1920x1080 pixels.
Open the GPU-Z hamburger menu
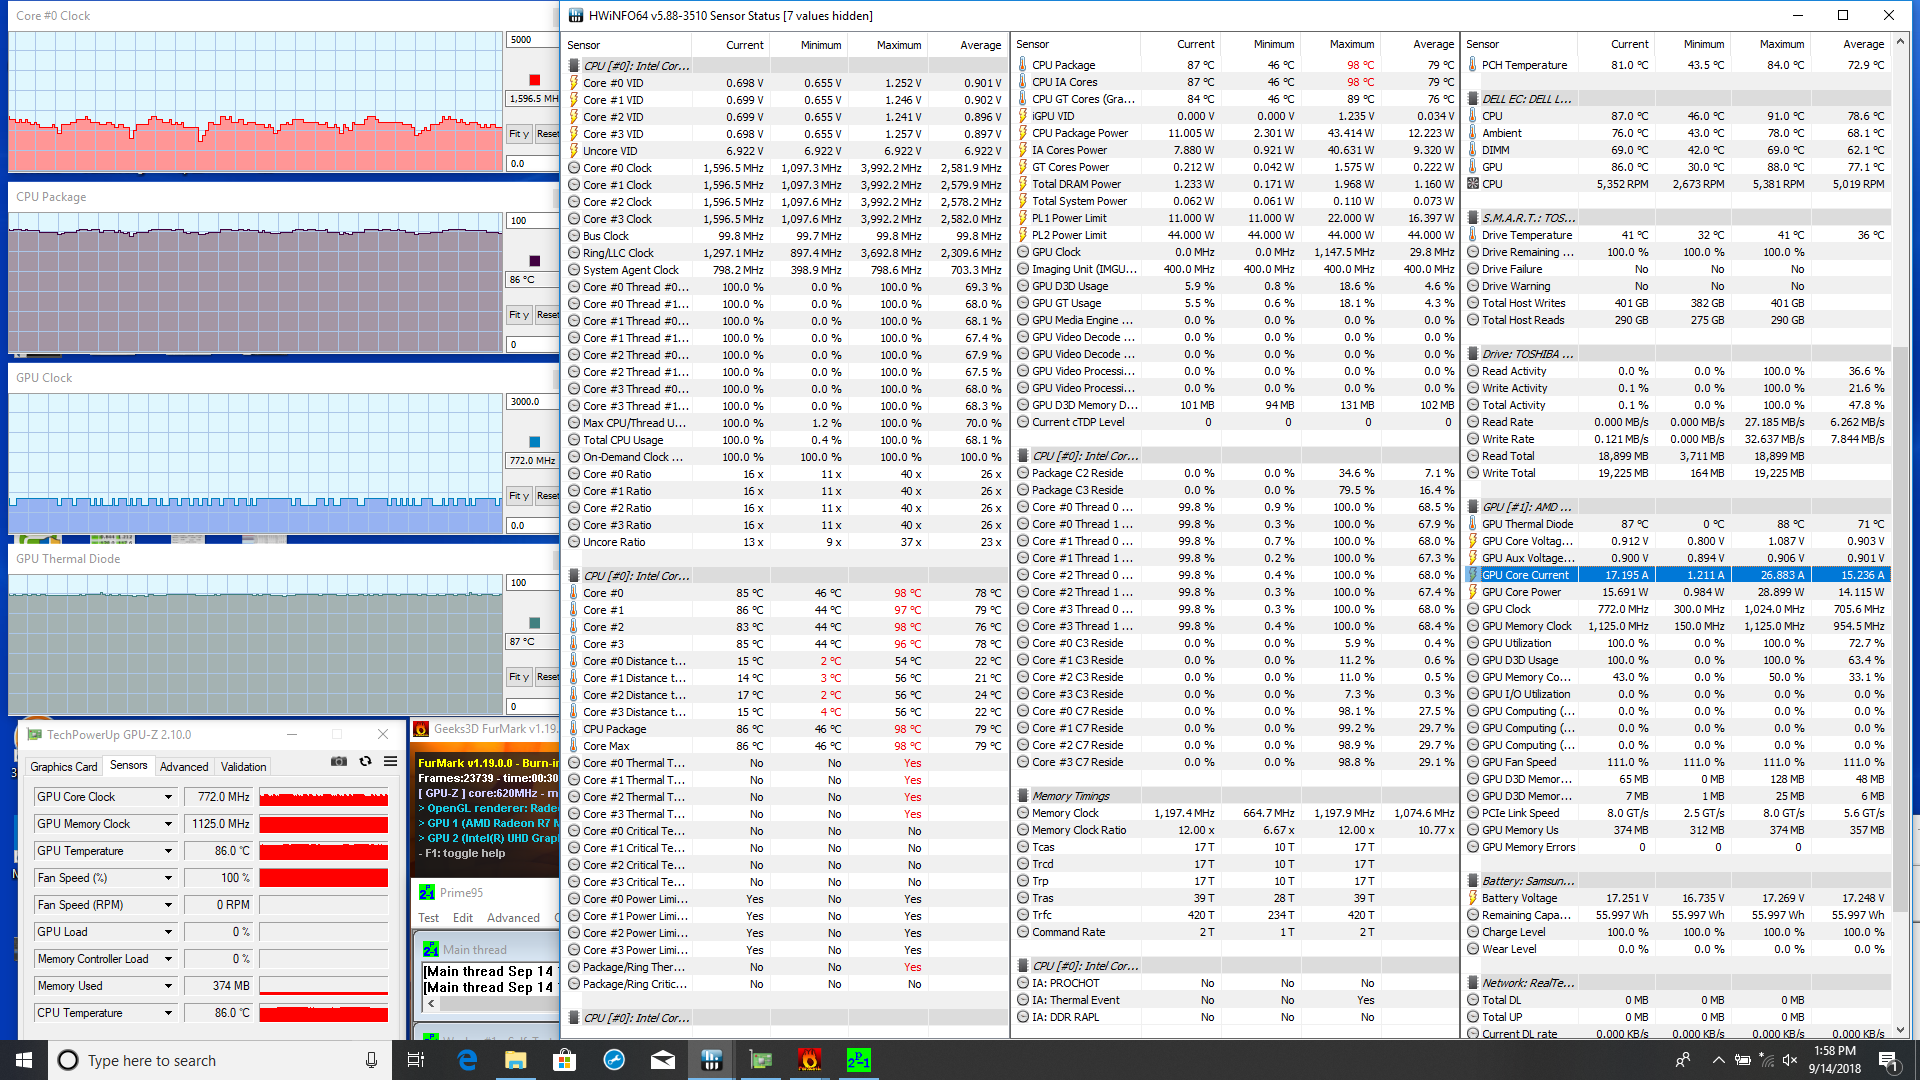(390, 762)
